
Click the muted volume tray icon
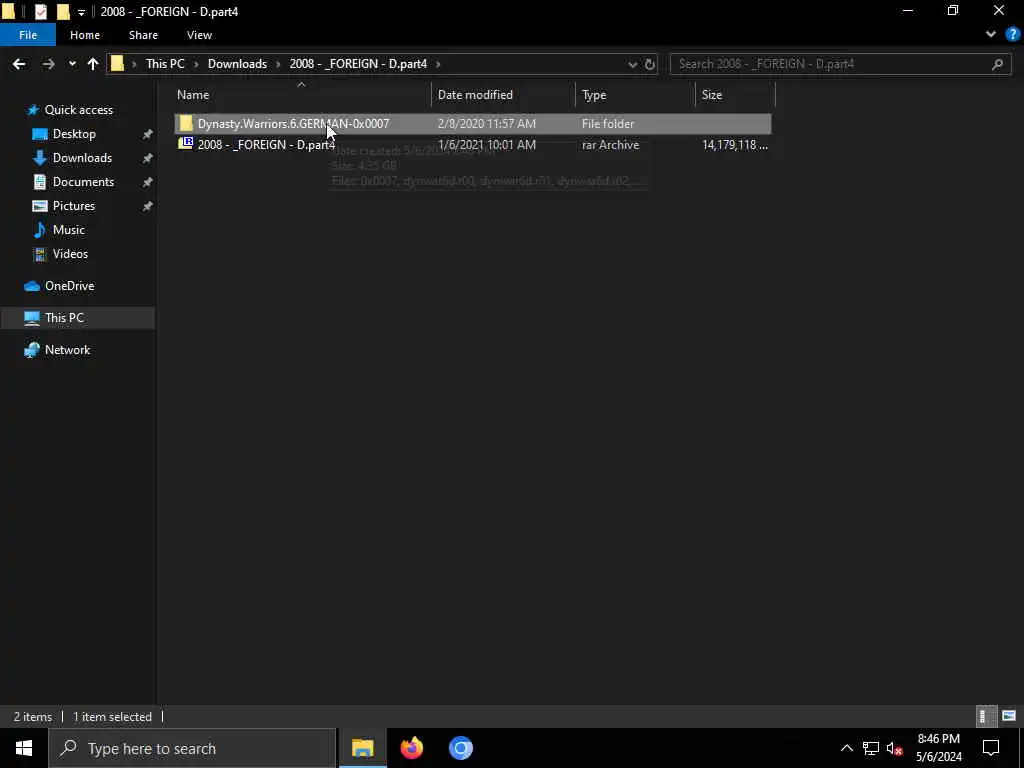point(895,748)
